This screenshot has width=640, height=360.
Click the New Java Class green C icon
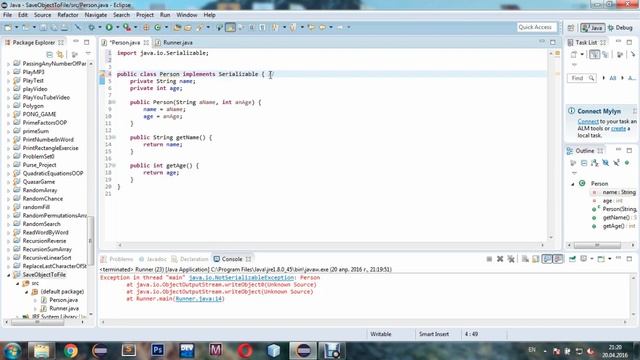(x=158, y=27)
